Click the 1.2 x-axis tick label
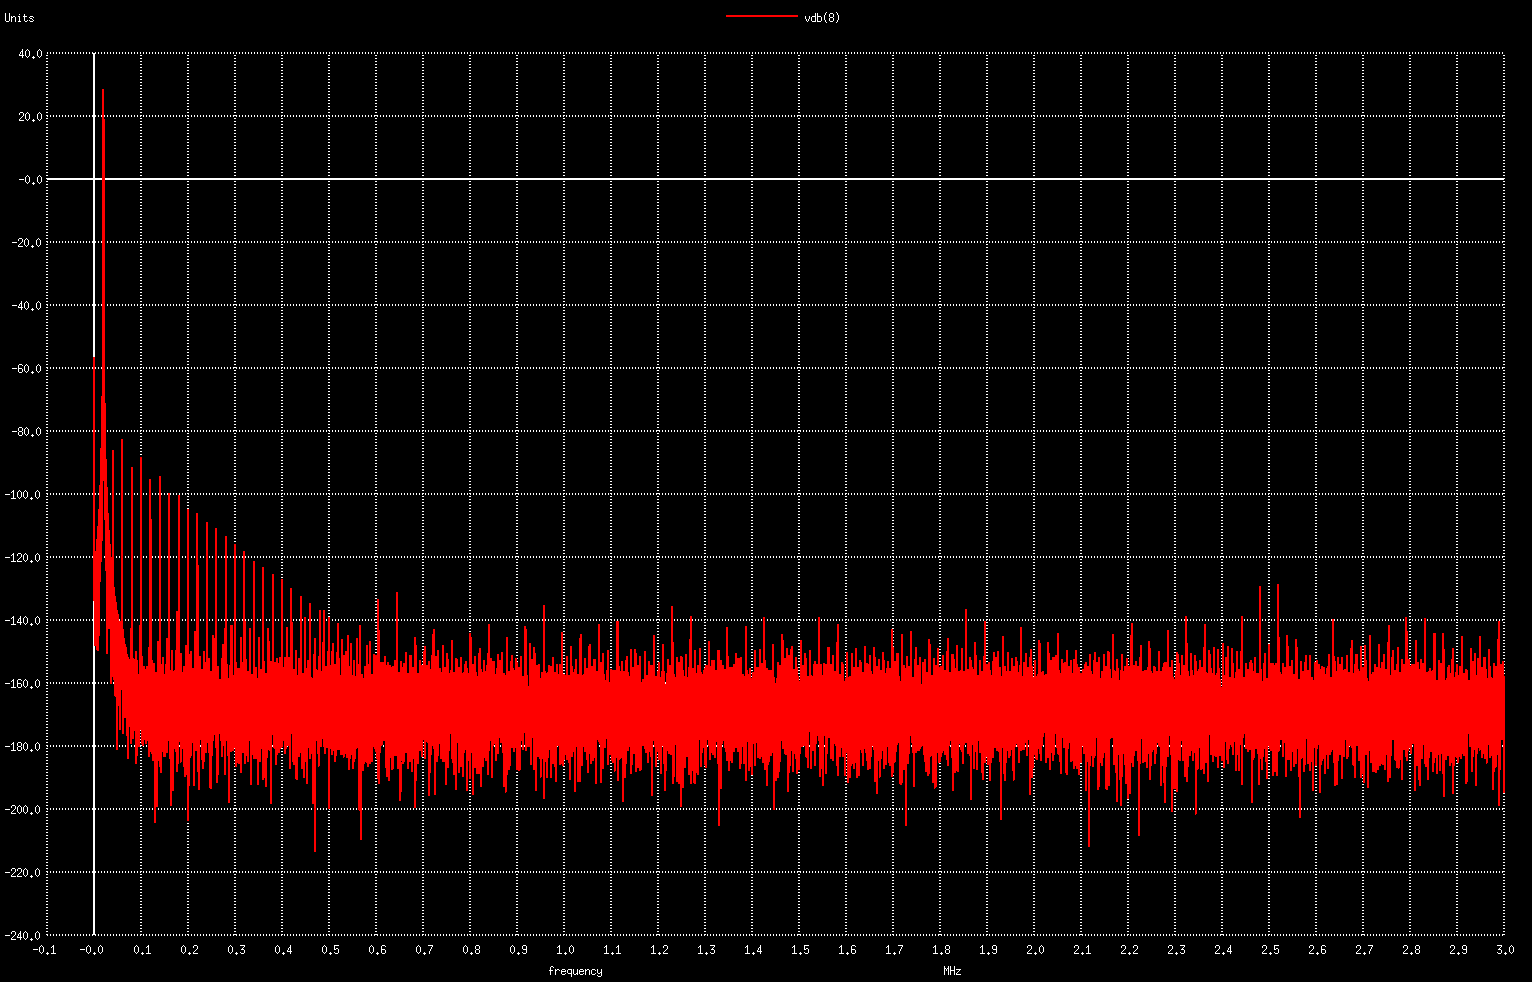Screen dimensions: 1532x982 659,950
